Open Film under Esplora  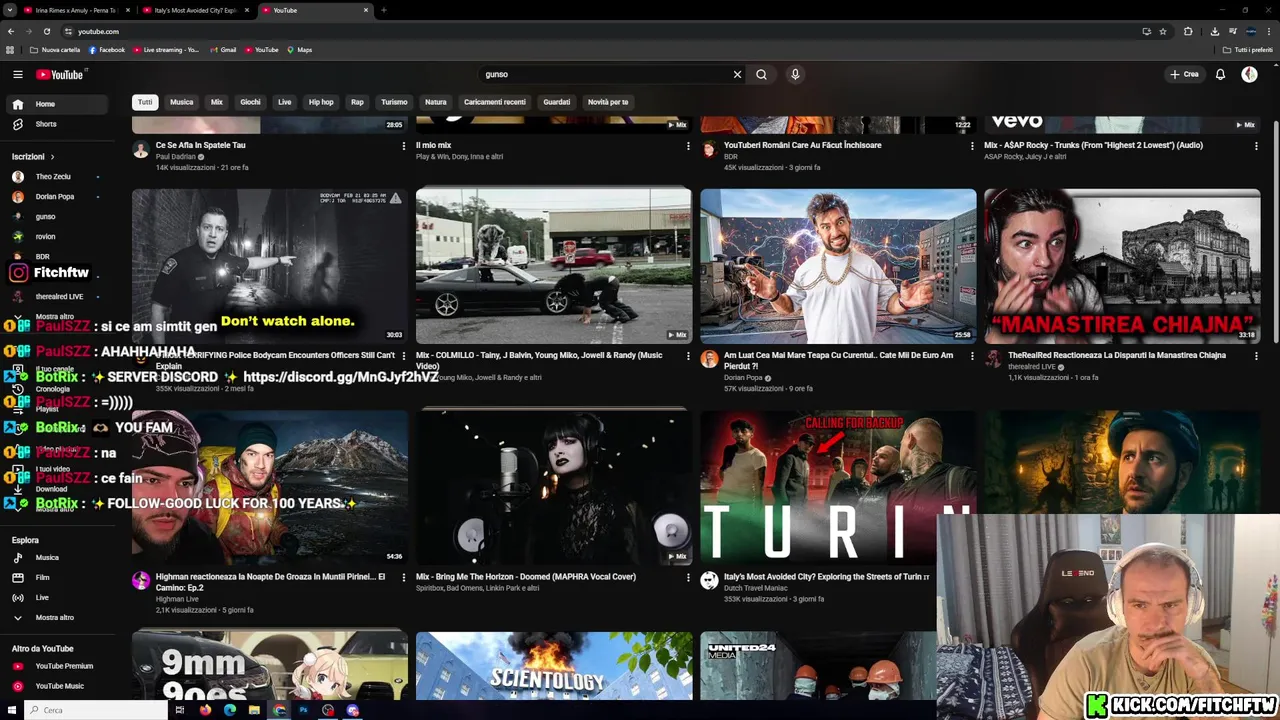click(58, 578)
